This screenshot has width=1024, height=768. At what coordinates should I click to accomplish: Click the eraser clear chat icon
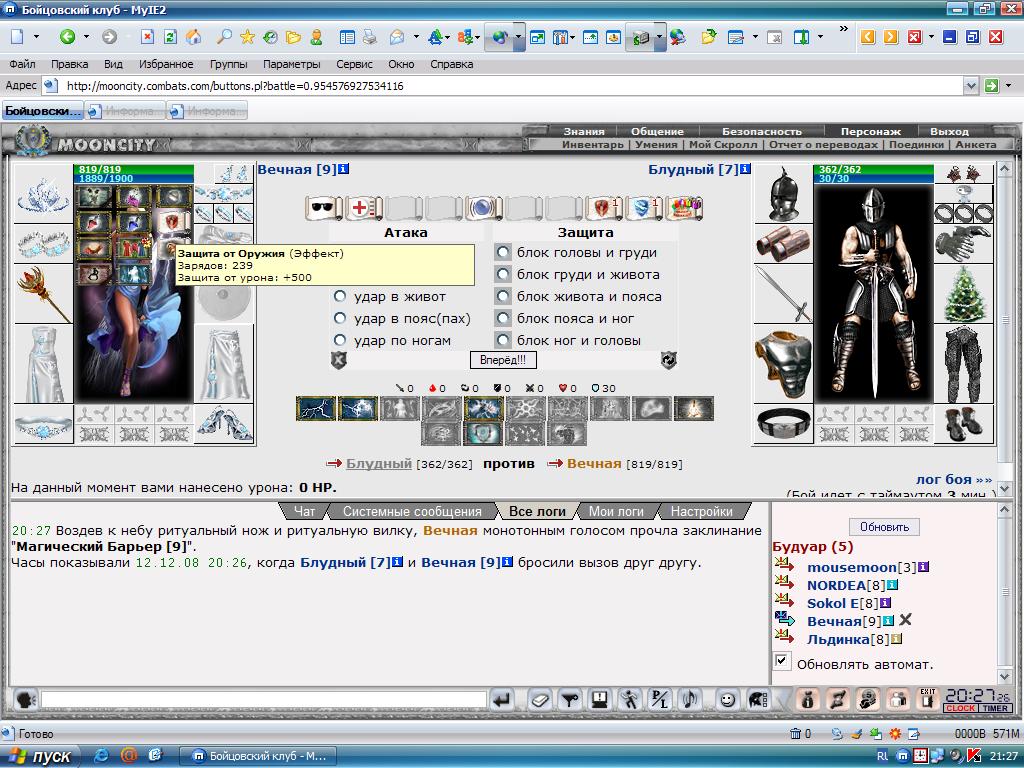[539, 700]
